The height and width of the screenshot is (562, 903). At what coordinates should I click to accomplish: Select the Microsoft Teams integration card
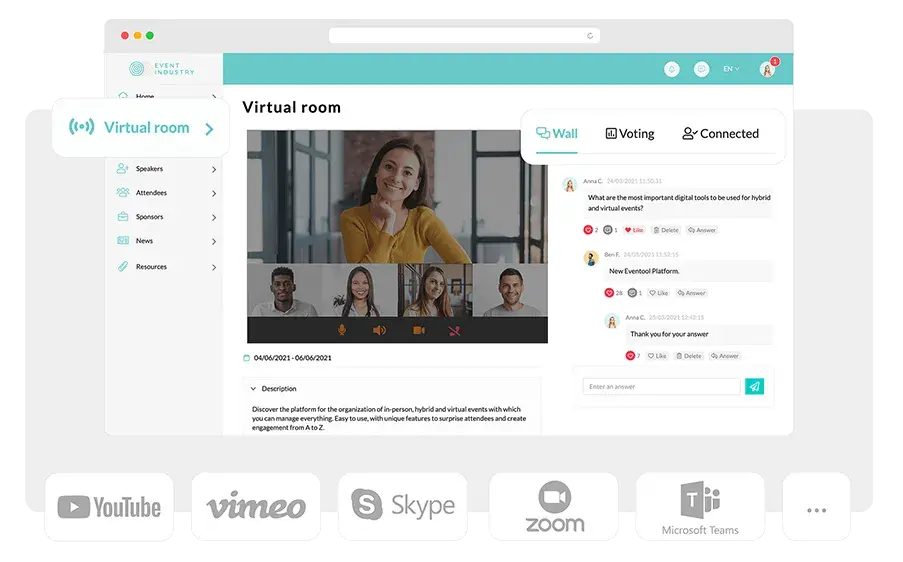(x=700, y=507)
